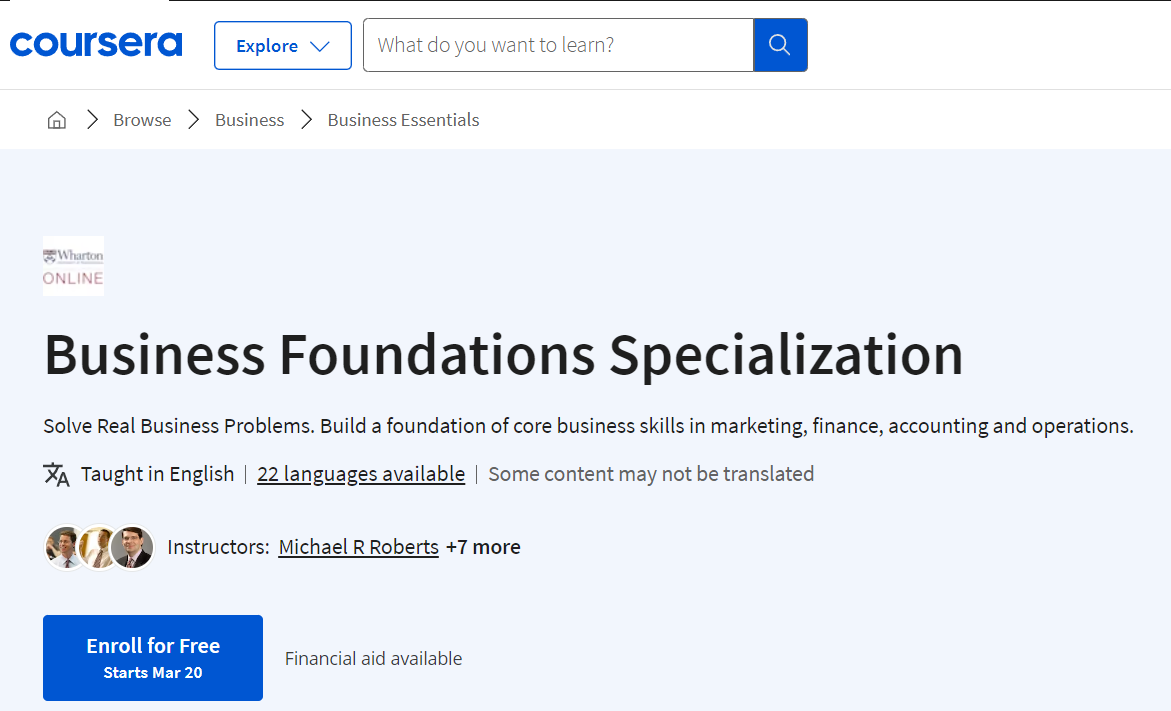The height and width of the screenshot is (711, 1171).
Task: Click the translation language icon
Action: [x=56, y=474]
